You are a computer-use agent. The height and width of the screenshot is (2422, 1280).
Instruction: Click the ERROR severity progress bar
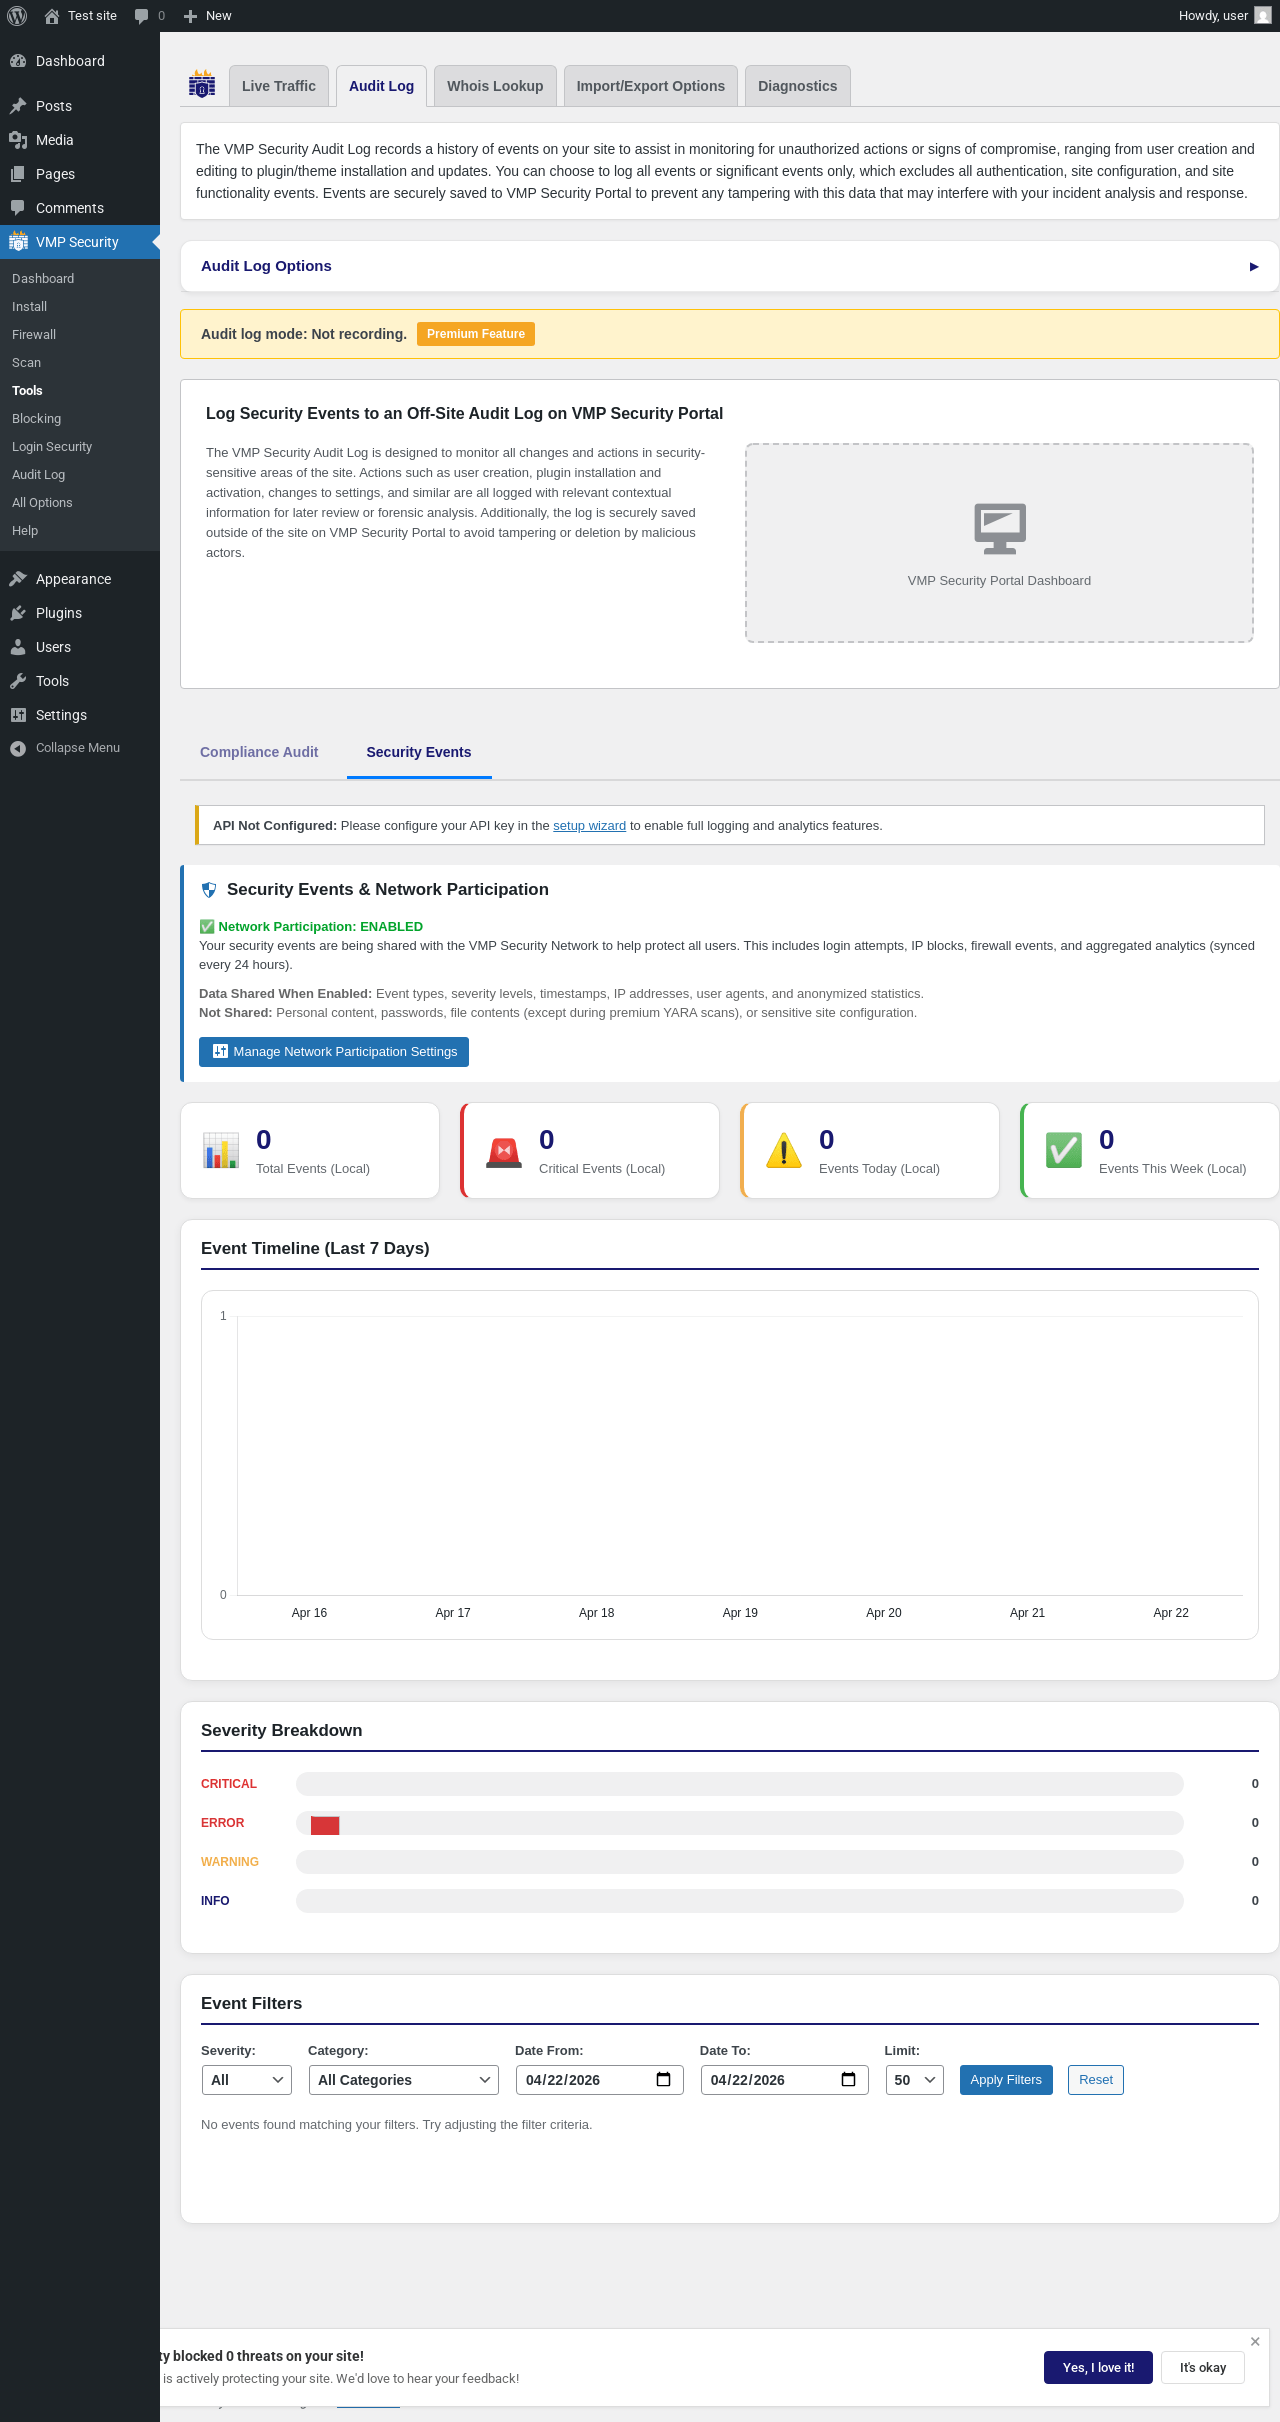[740, 1823]
